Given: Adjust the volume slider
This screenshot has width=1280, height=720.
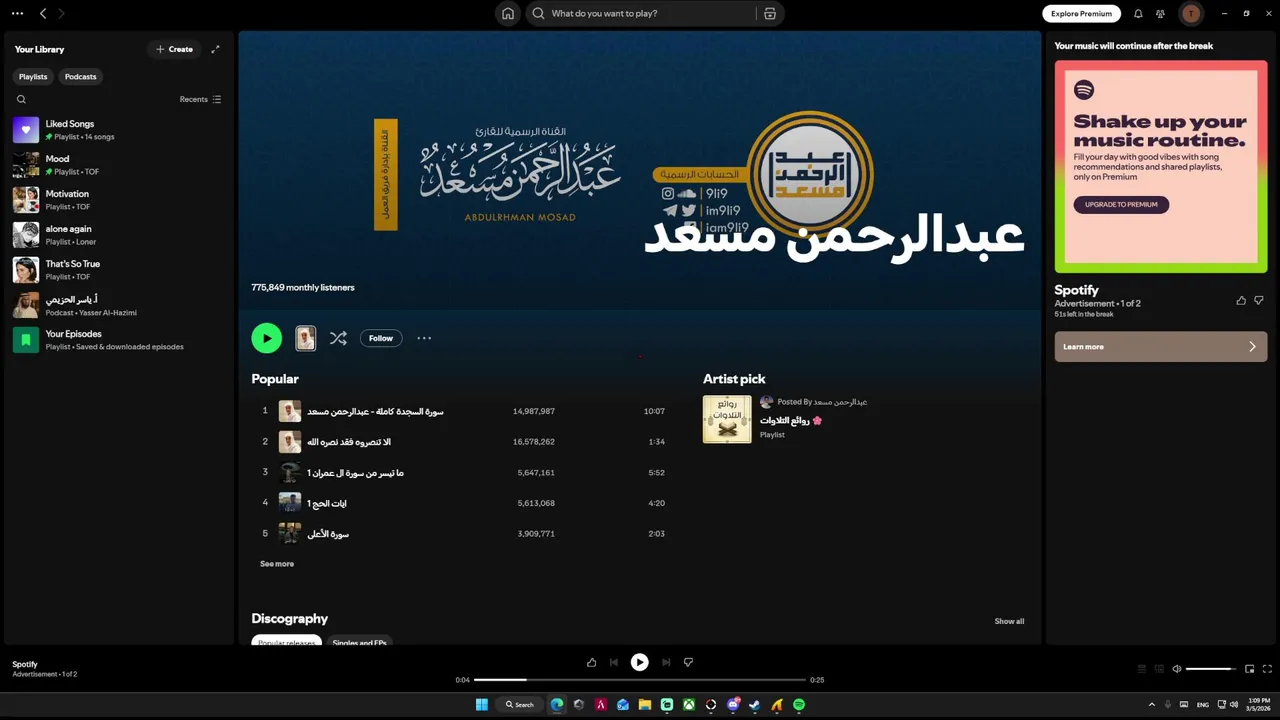Looking at the screenshot, I should coord(1210,669).
